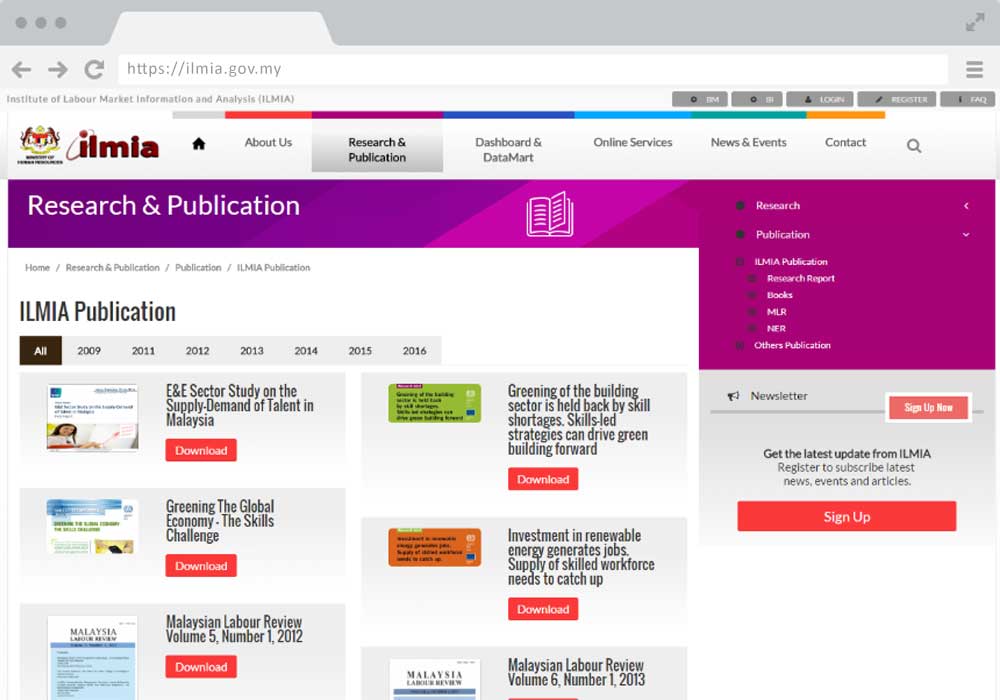
Task: Collapse Publication sidebar section chevron
Action: point(966,235)
